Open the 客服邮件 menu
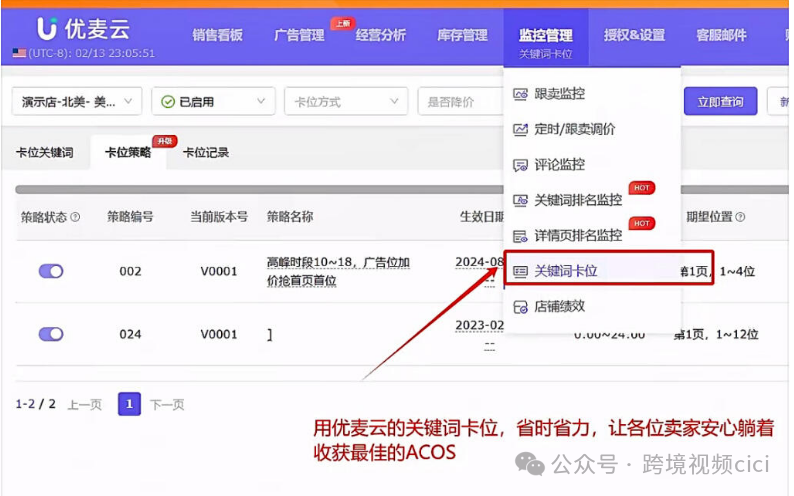Viewport: 794px width, 496px height. click(722, 35)
